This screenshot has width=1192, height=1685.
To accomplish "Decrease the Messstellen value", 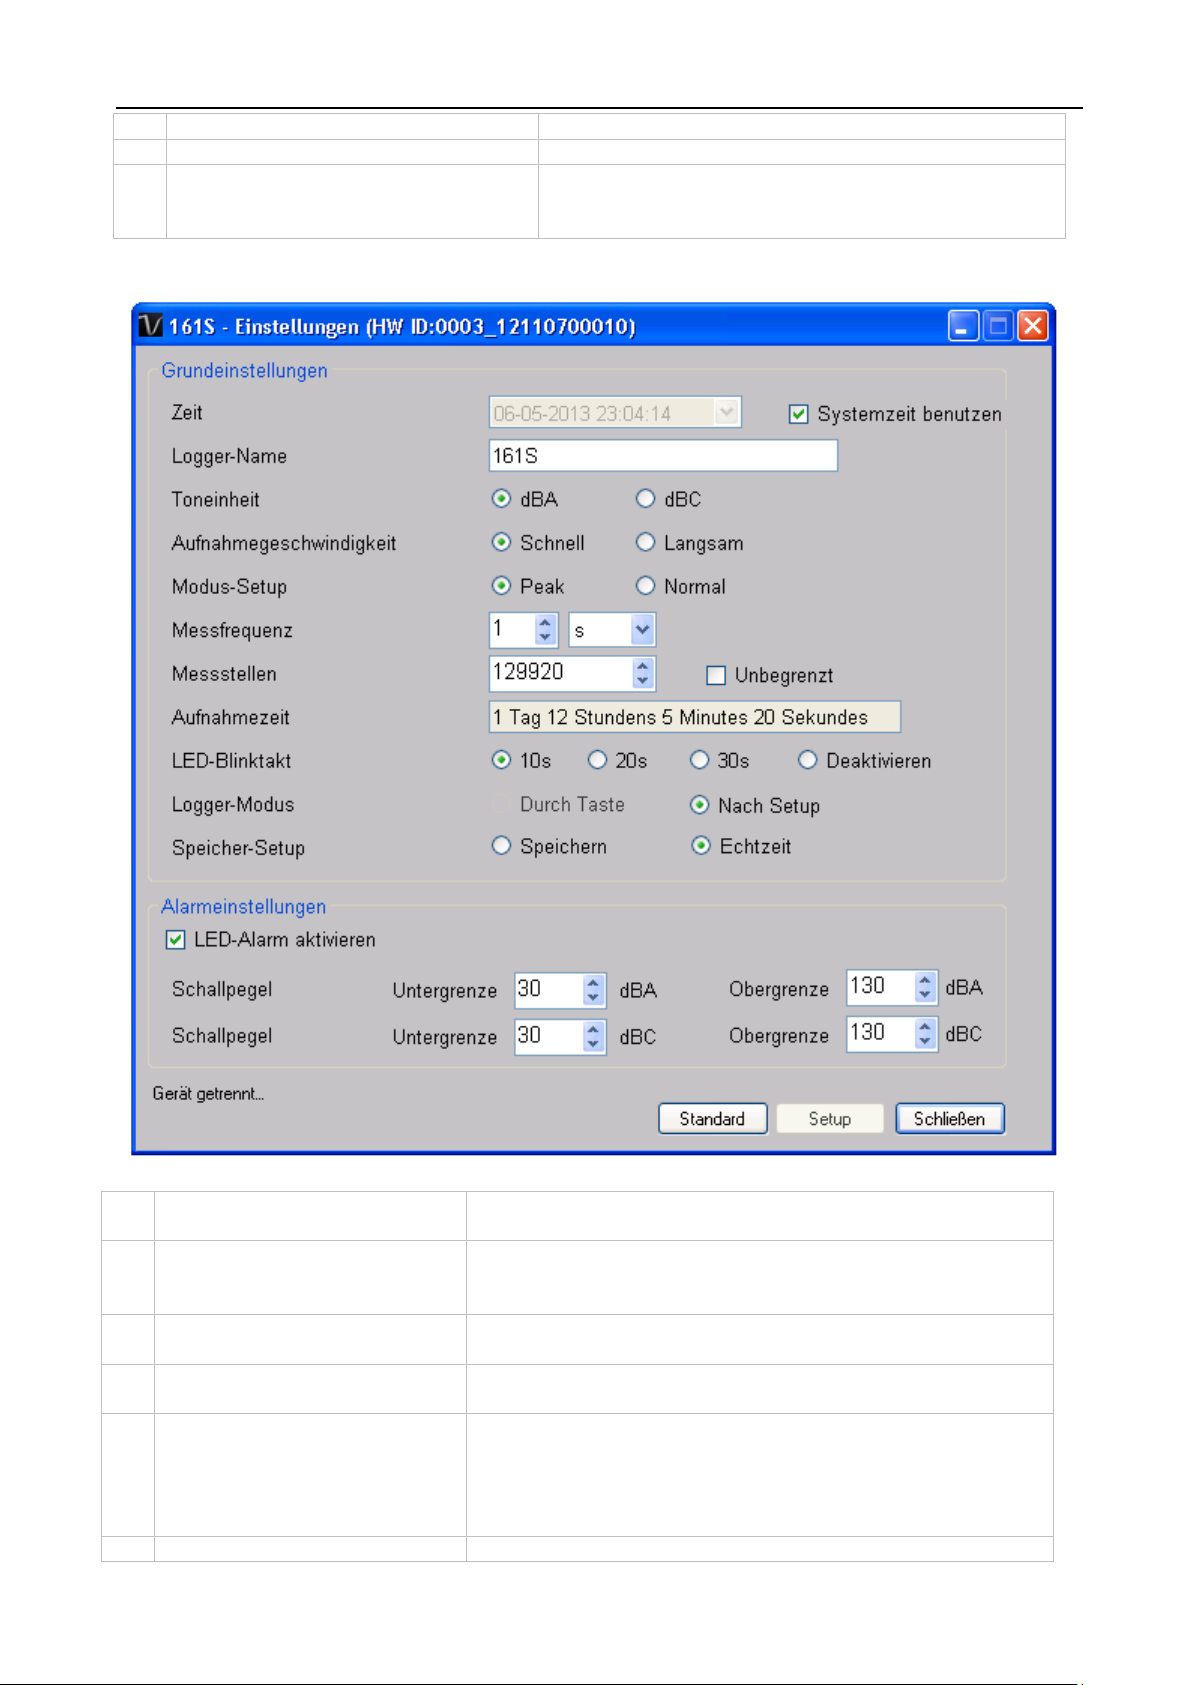I will tap(643, 681).
